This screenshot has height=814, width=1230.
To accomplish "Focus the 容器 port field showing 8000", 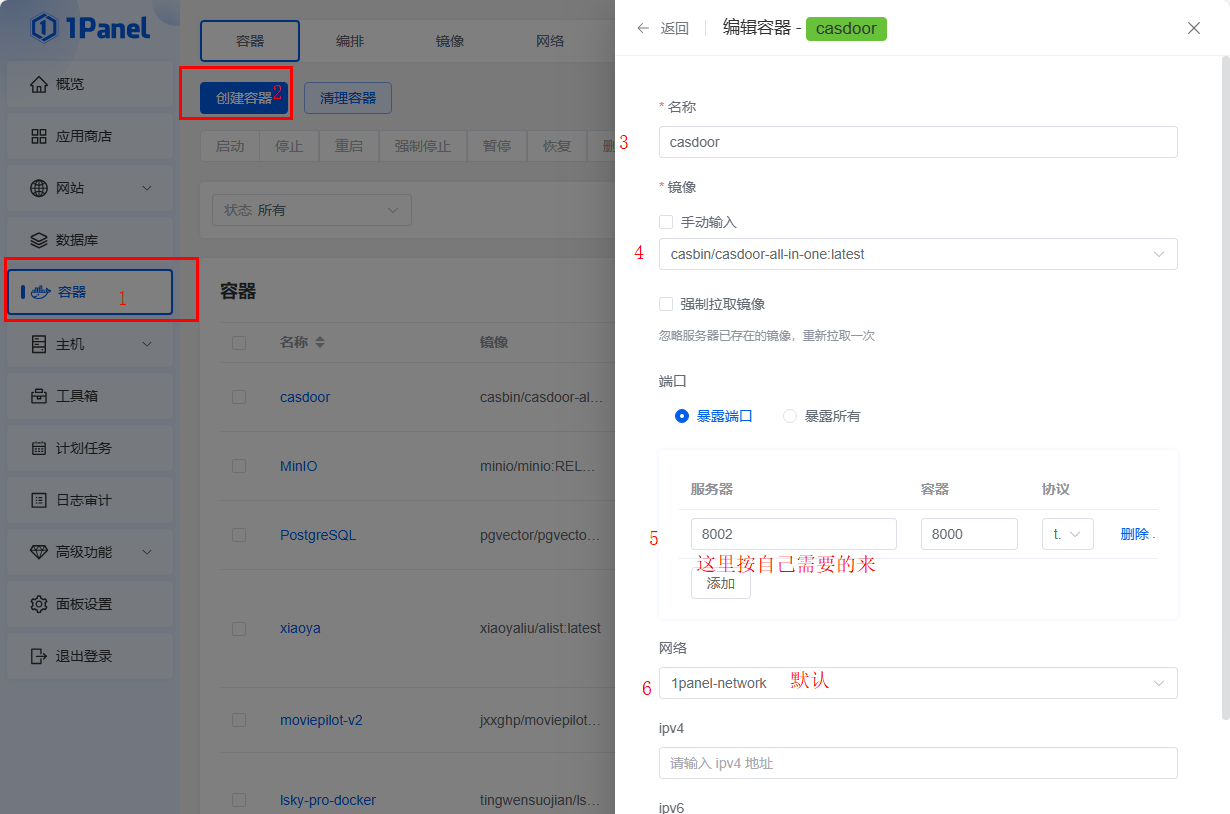I will (970, 534).
